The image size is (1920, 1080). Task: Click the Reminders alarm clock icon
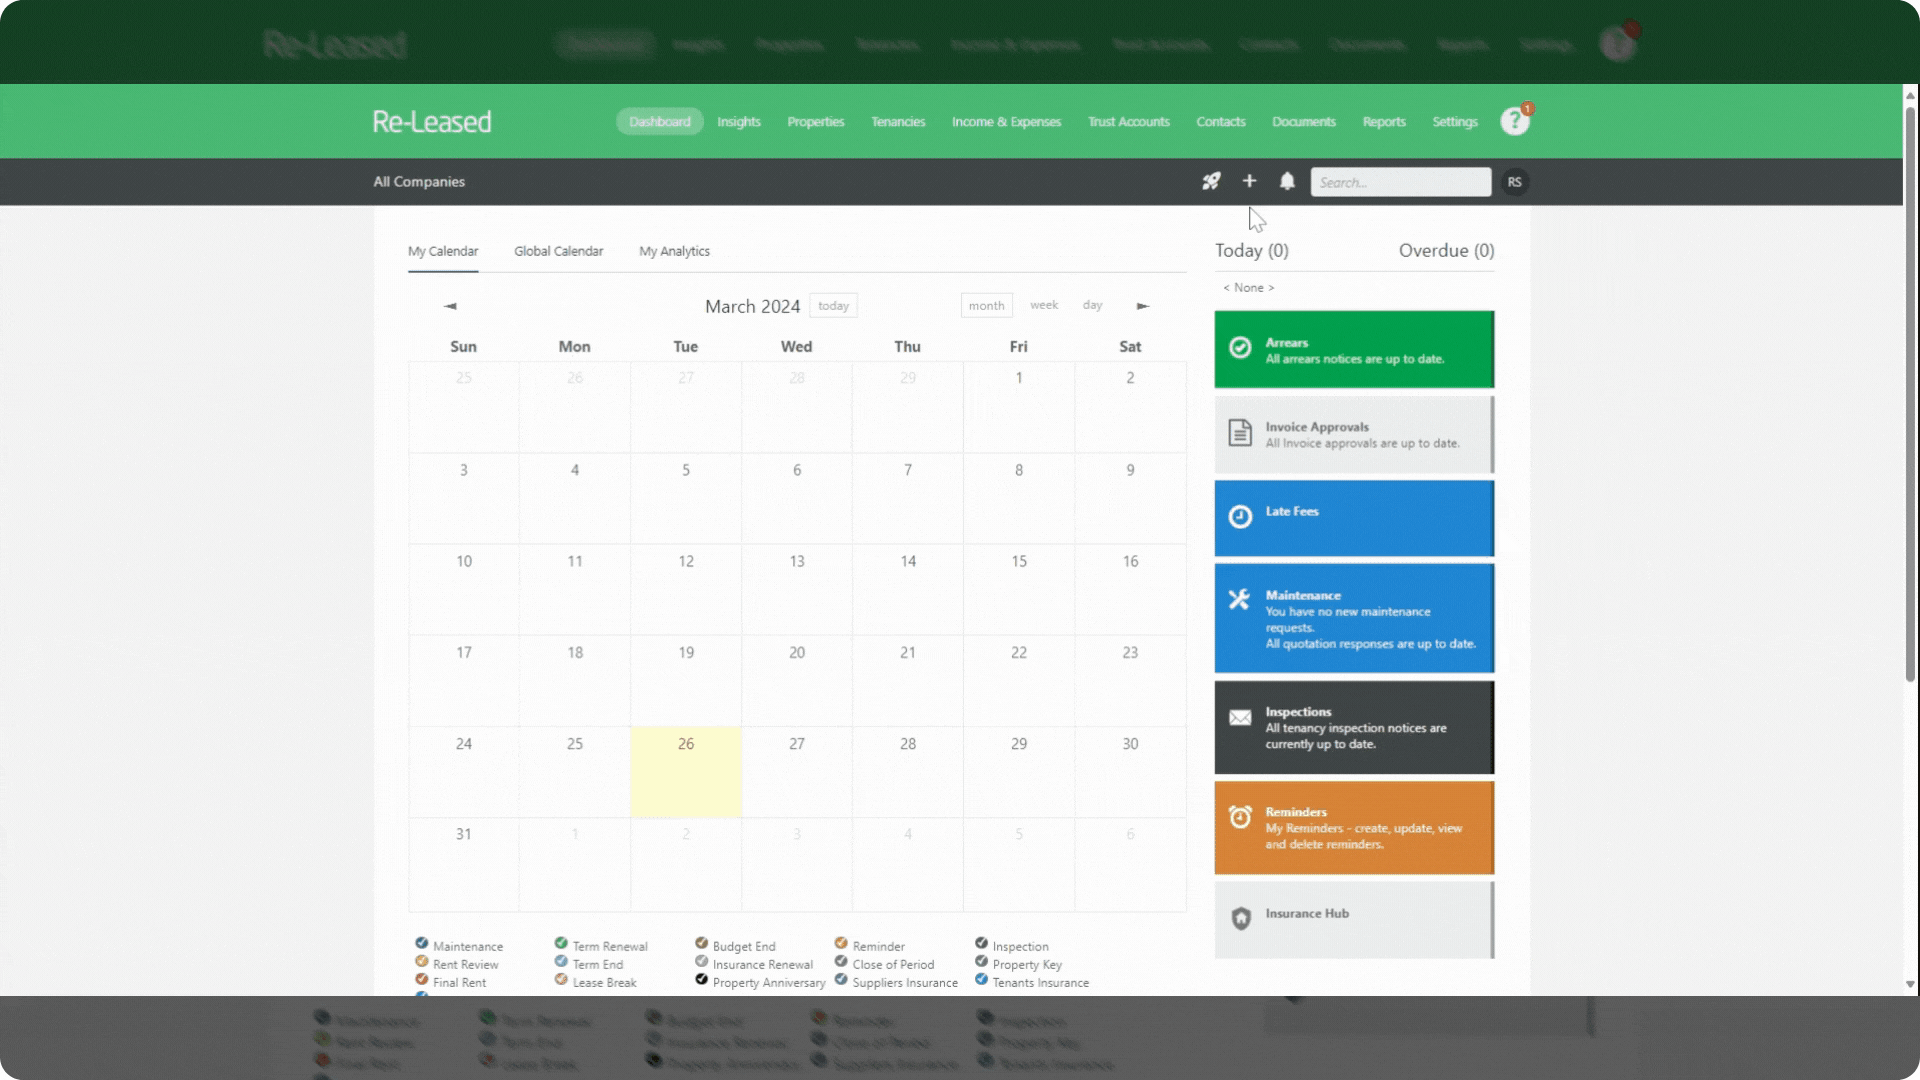click(x=1240, y=816)
